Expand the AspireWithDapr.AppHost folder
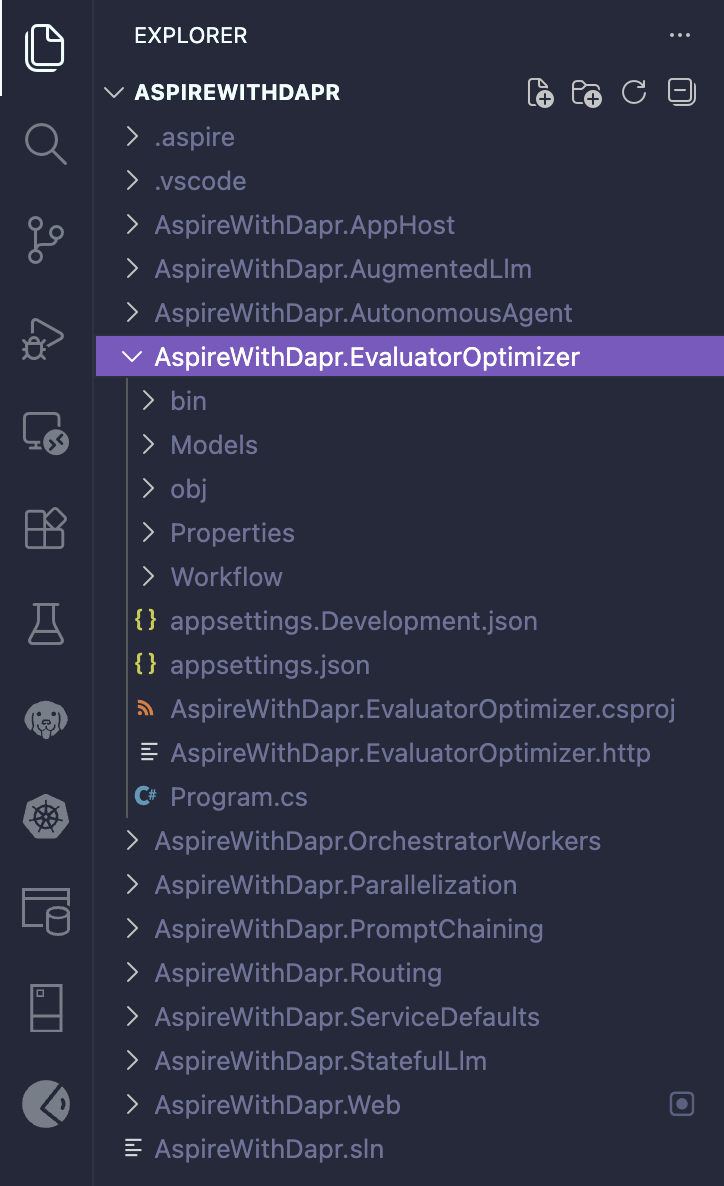Image resolution: width=724 pixels, height=1186 pixels. (x=304, y=225)
